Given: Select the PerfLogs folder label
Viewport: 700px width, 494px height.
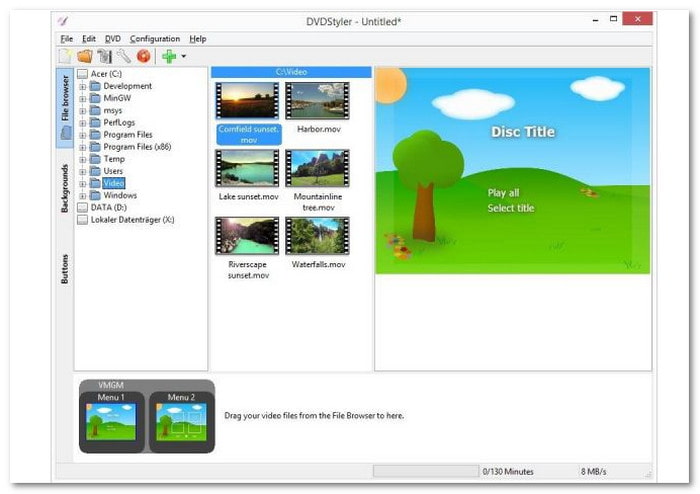Looking at the screenshot, I should click(x=119, y=122).
